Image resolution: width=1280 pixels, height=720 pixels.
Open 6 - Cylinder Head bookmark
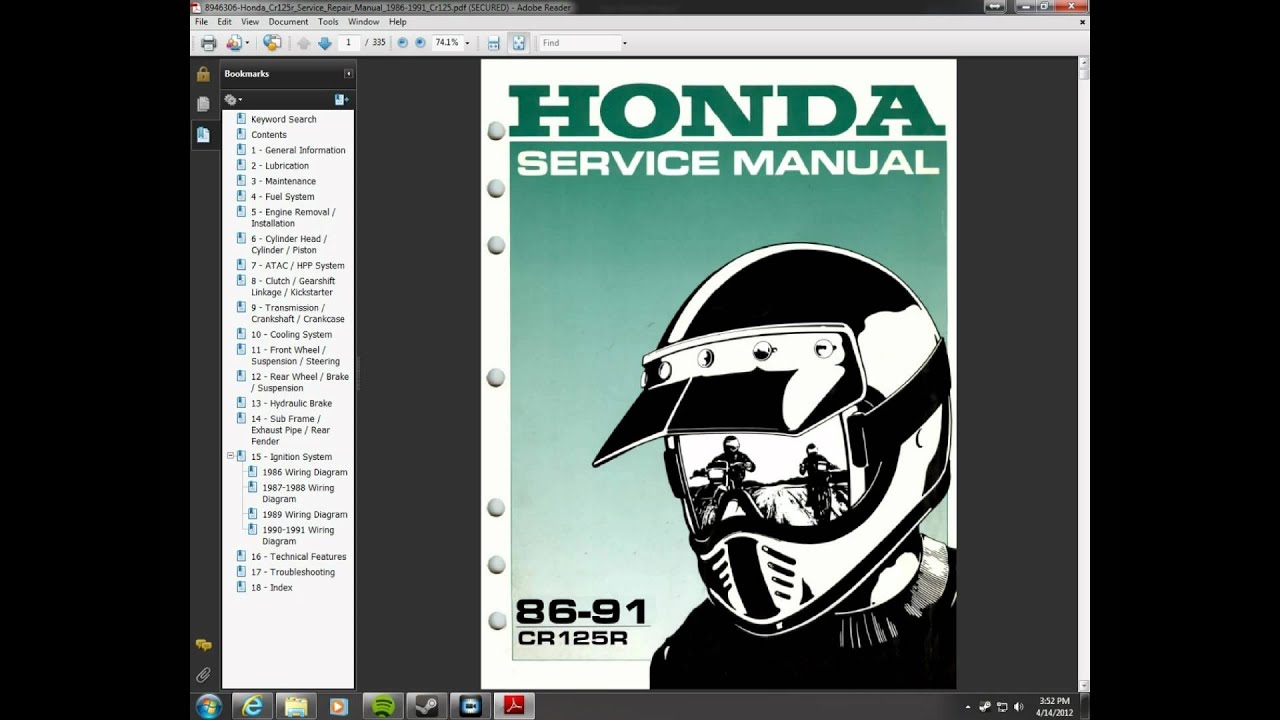(289, 245)
